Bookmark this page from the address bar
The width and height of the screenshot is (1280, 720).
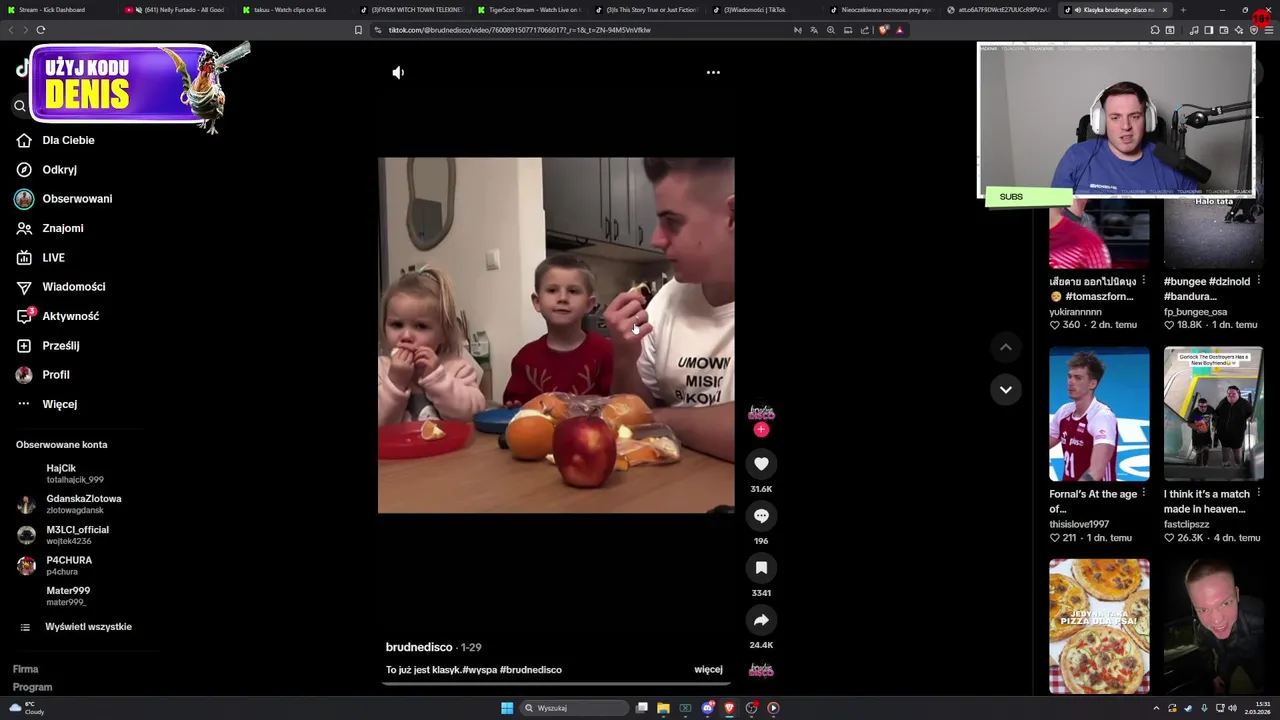click(x=358, y=30)
